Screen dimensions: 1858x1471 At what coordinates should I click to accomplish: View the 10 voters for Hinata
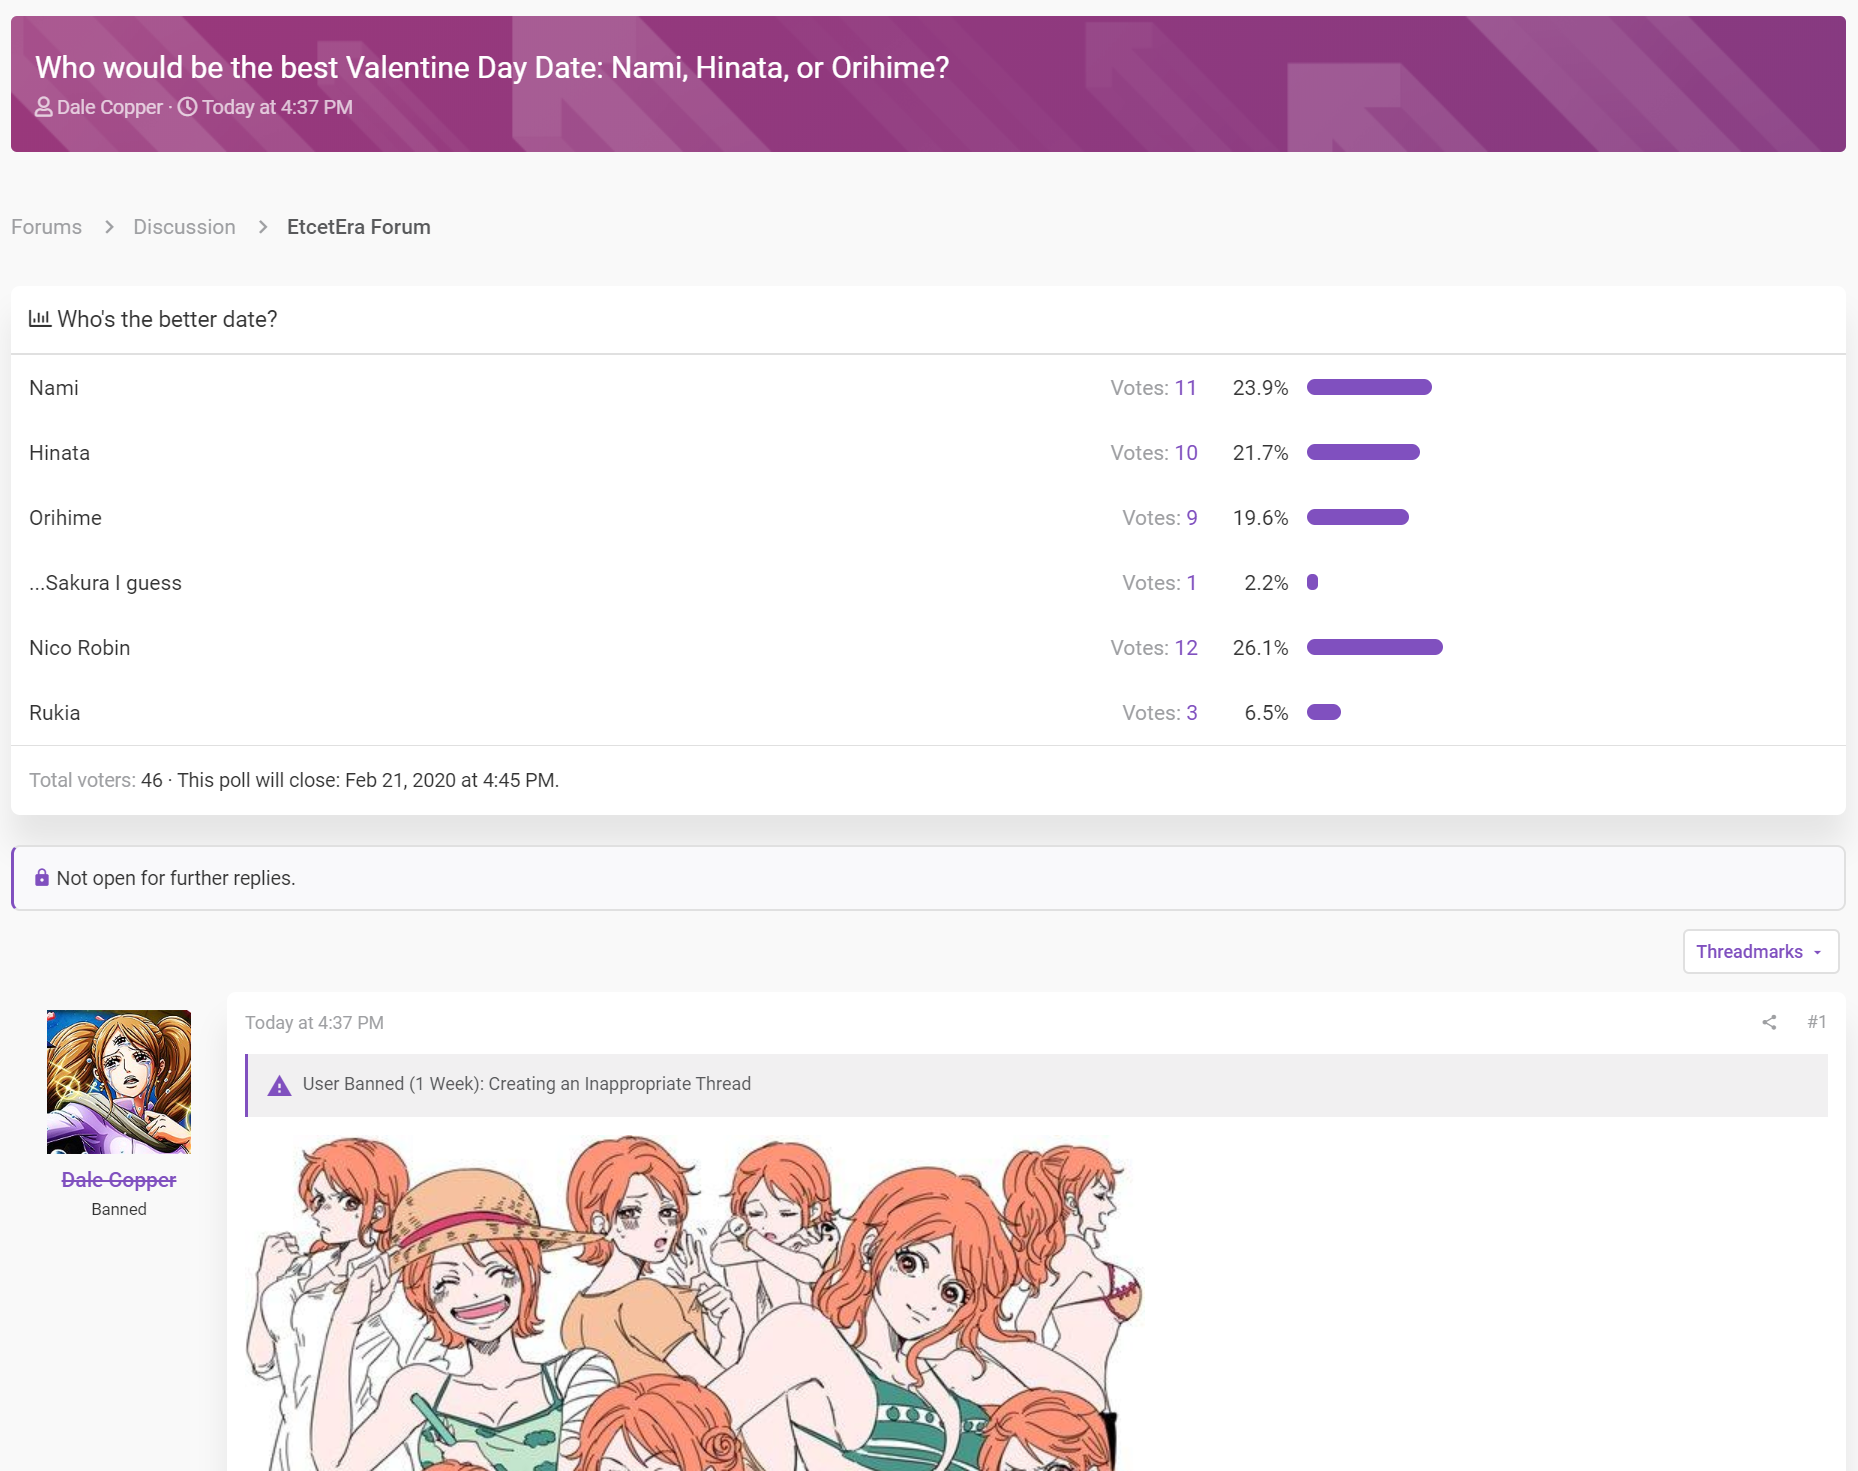point(1186,453)
